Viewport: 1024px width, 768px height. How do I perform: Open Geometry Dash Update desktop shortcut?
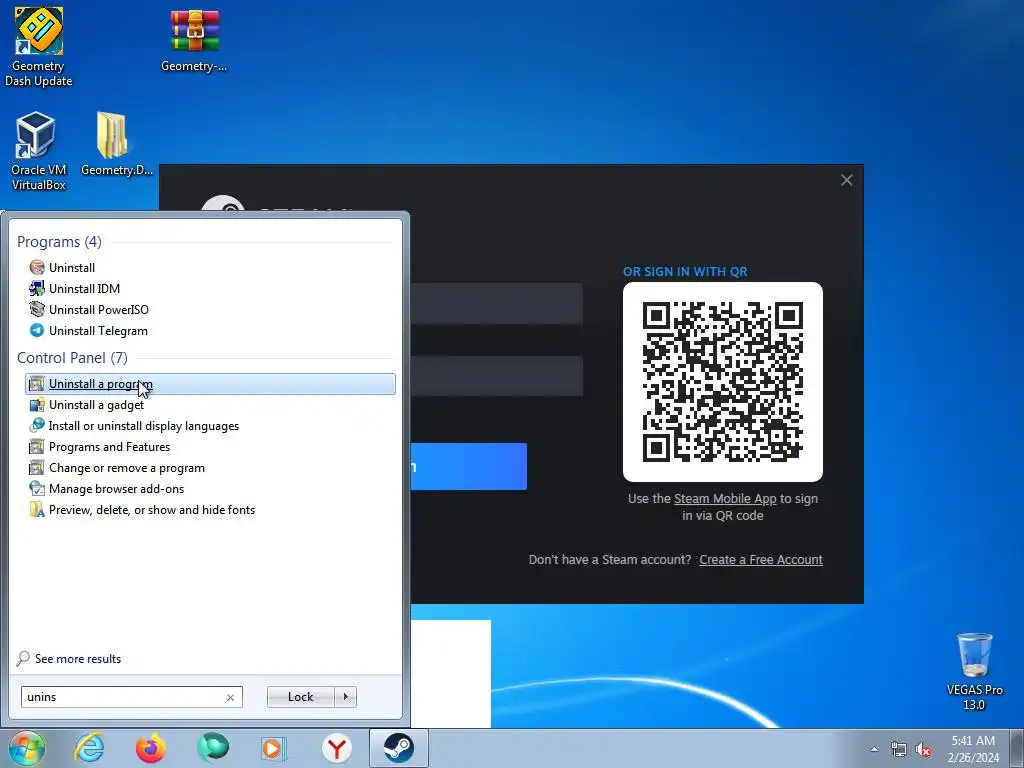point(39,46)
